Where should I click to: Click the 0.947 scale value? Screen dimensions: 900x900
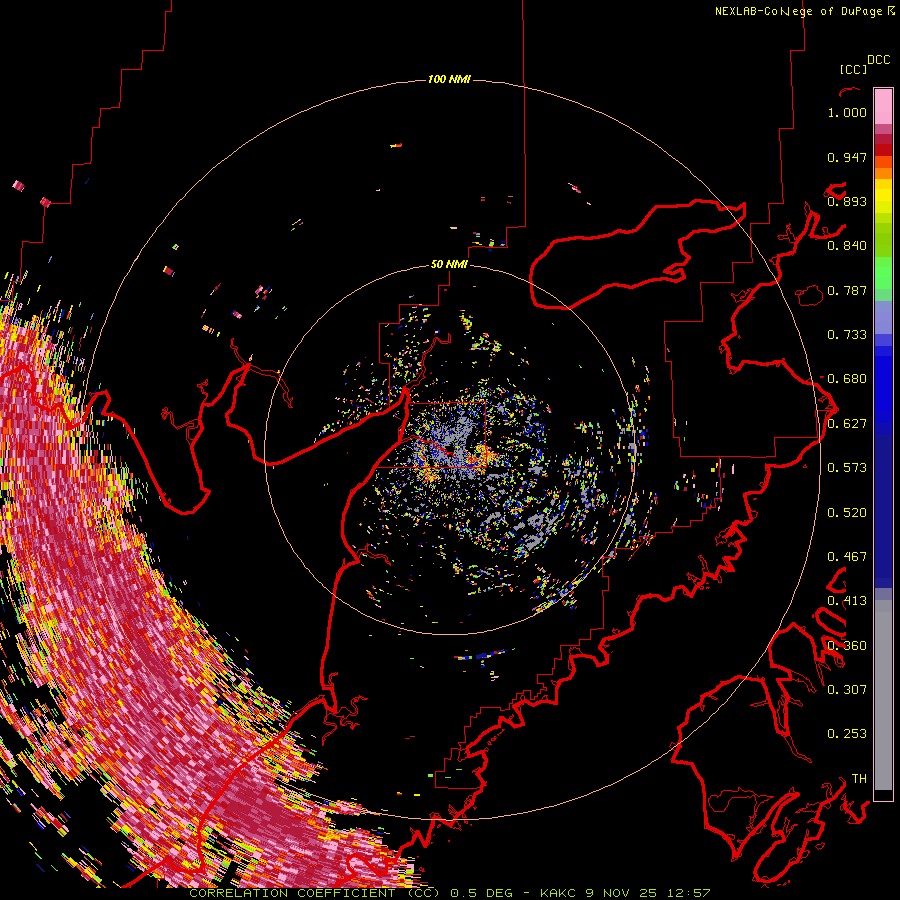point(847,157)
